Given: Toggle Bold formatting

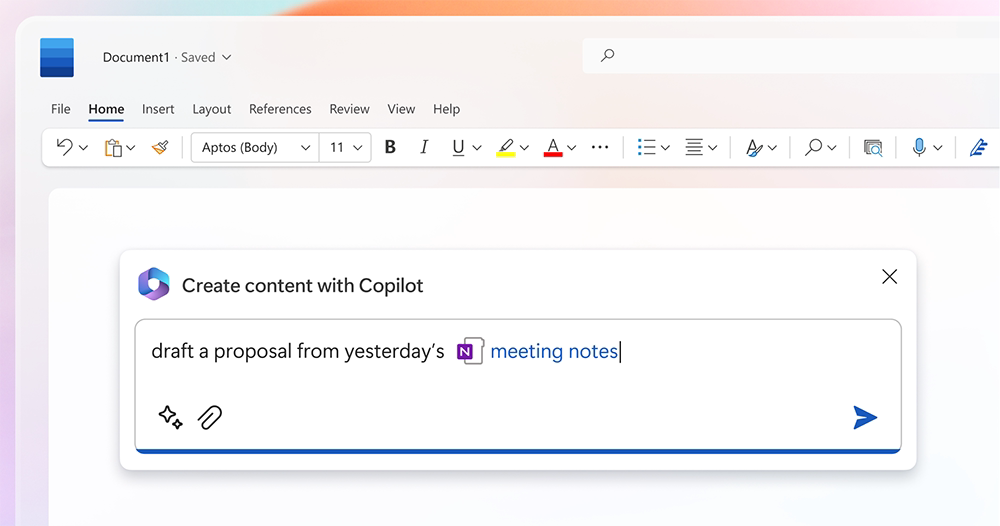Looking at the screenshot, I should point(390,148).
